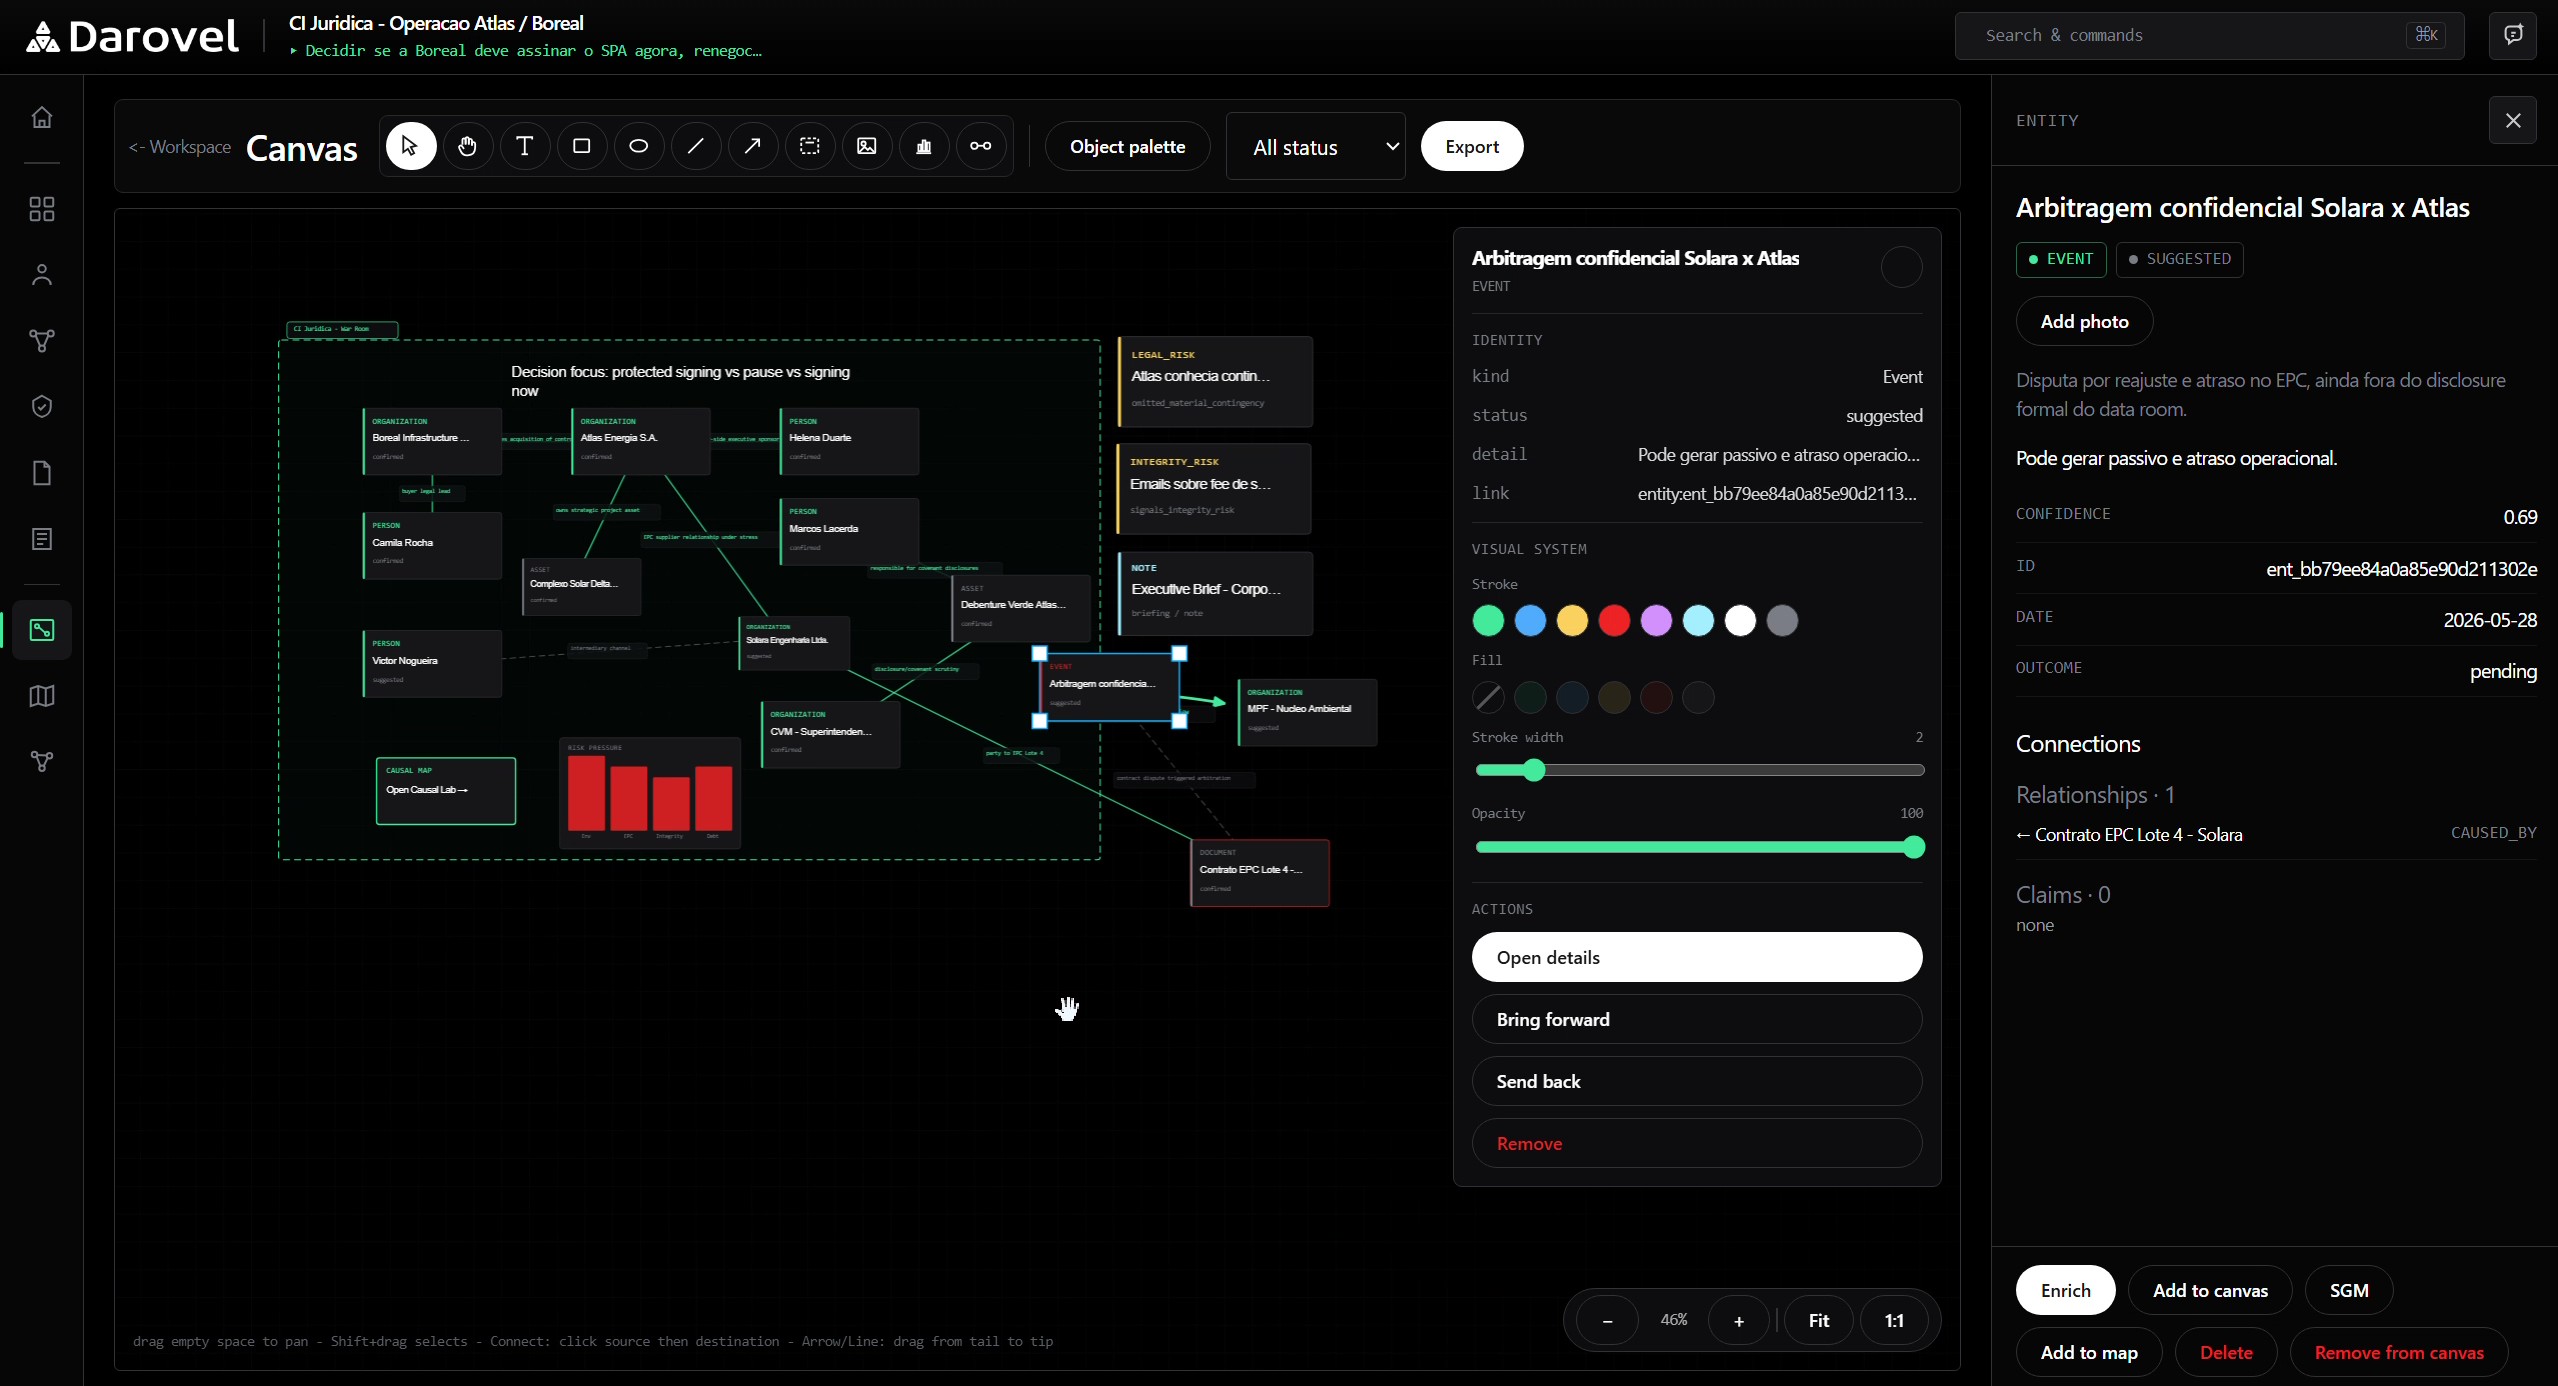Image resolution: width=2558 pixels, height=1386 pixels.
Task: Choose the dashed frame tool
Action: coord(810,147)
